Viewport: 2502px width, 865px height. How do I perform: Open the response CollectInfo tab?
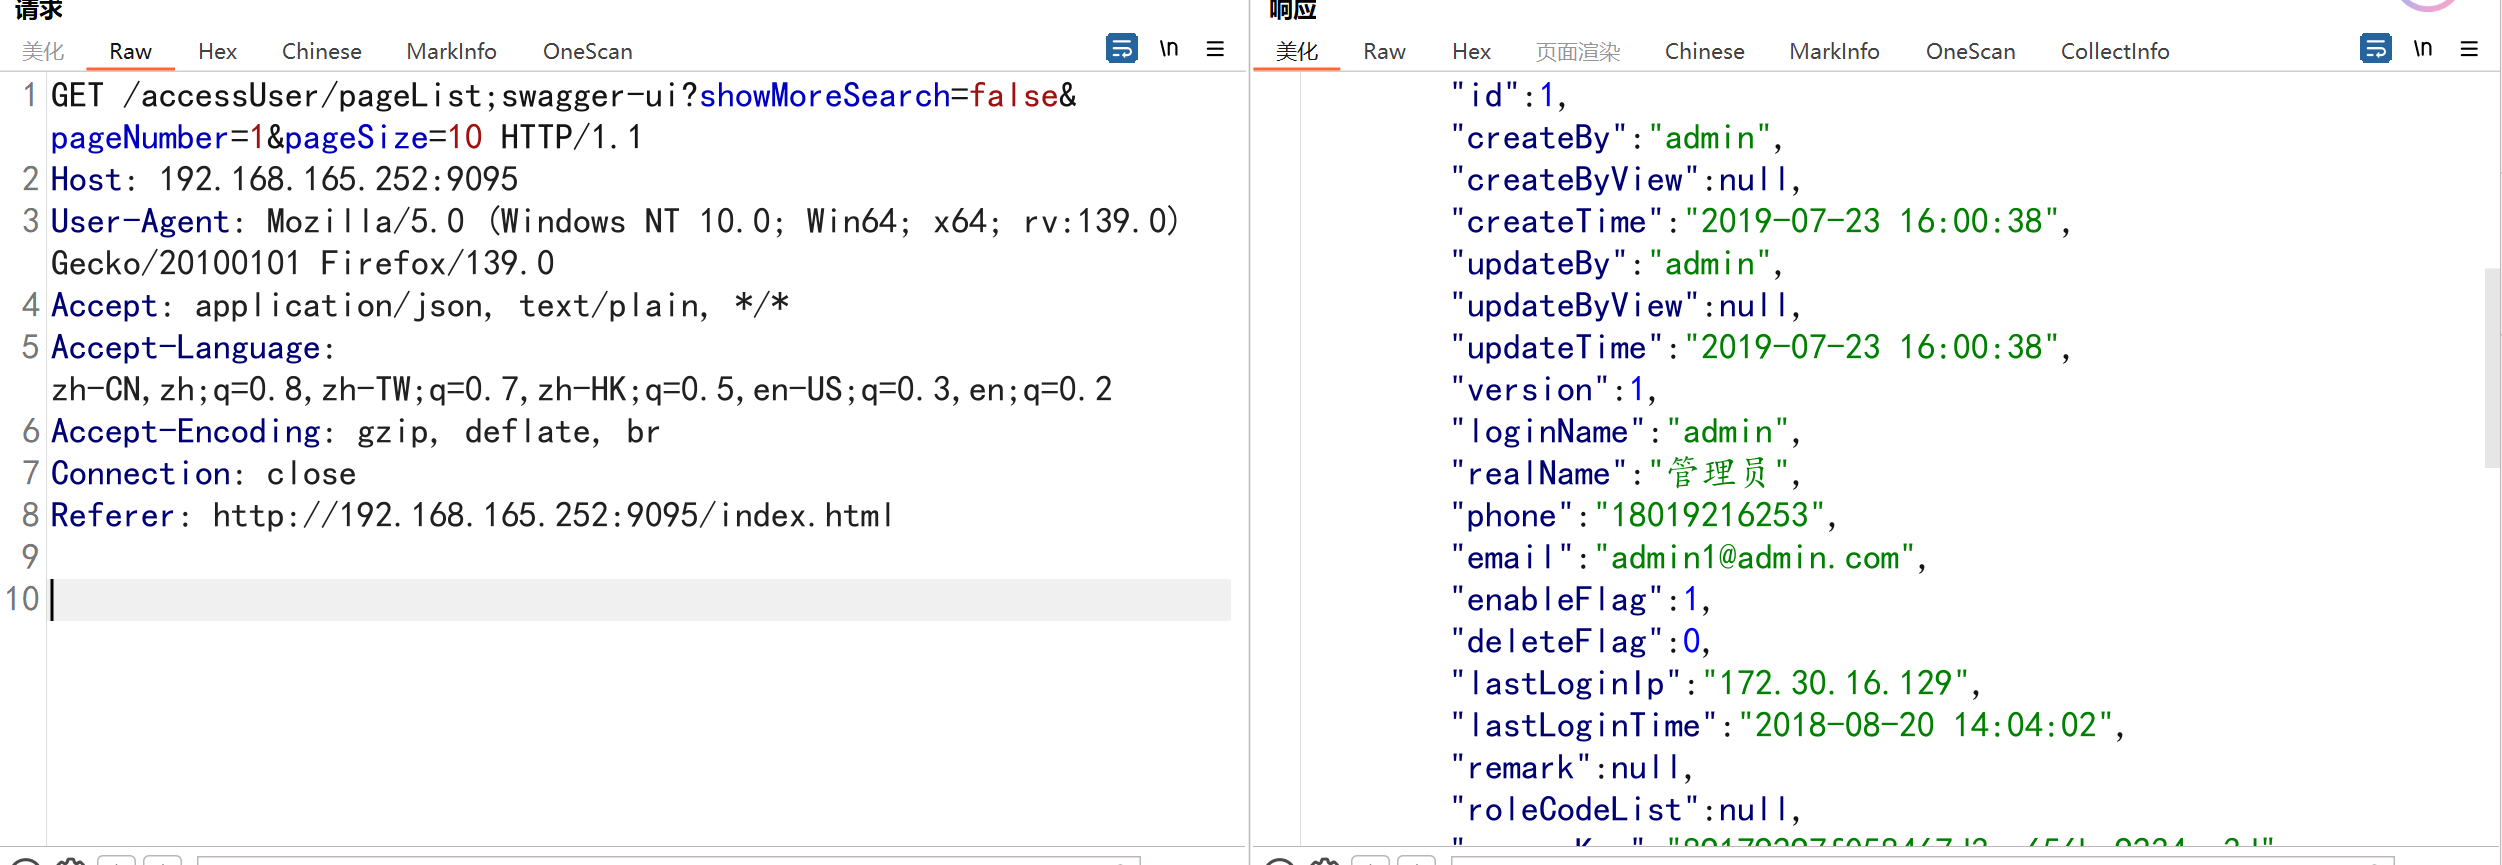pyautogui.click(x=2114, y=51)
